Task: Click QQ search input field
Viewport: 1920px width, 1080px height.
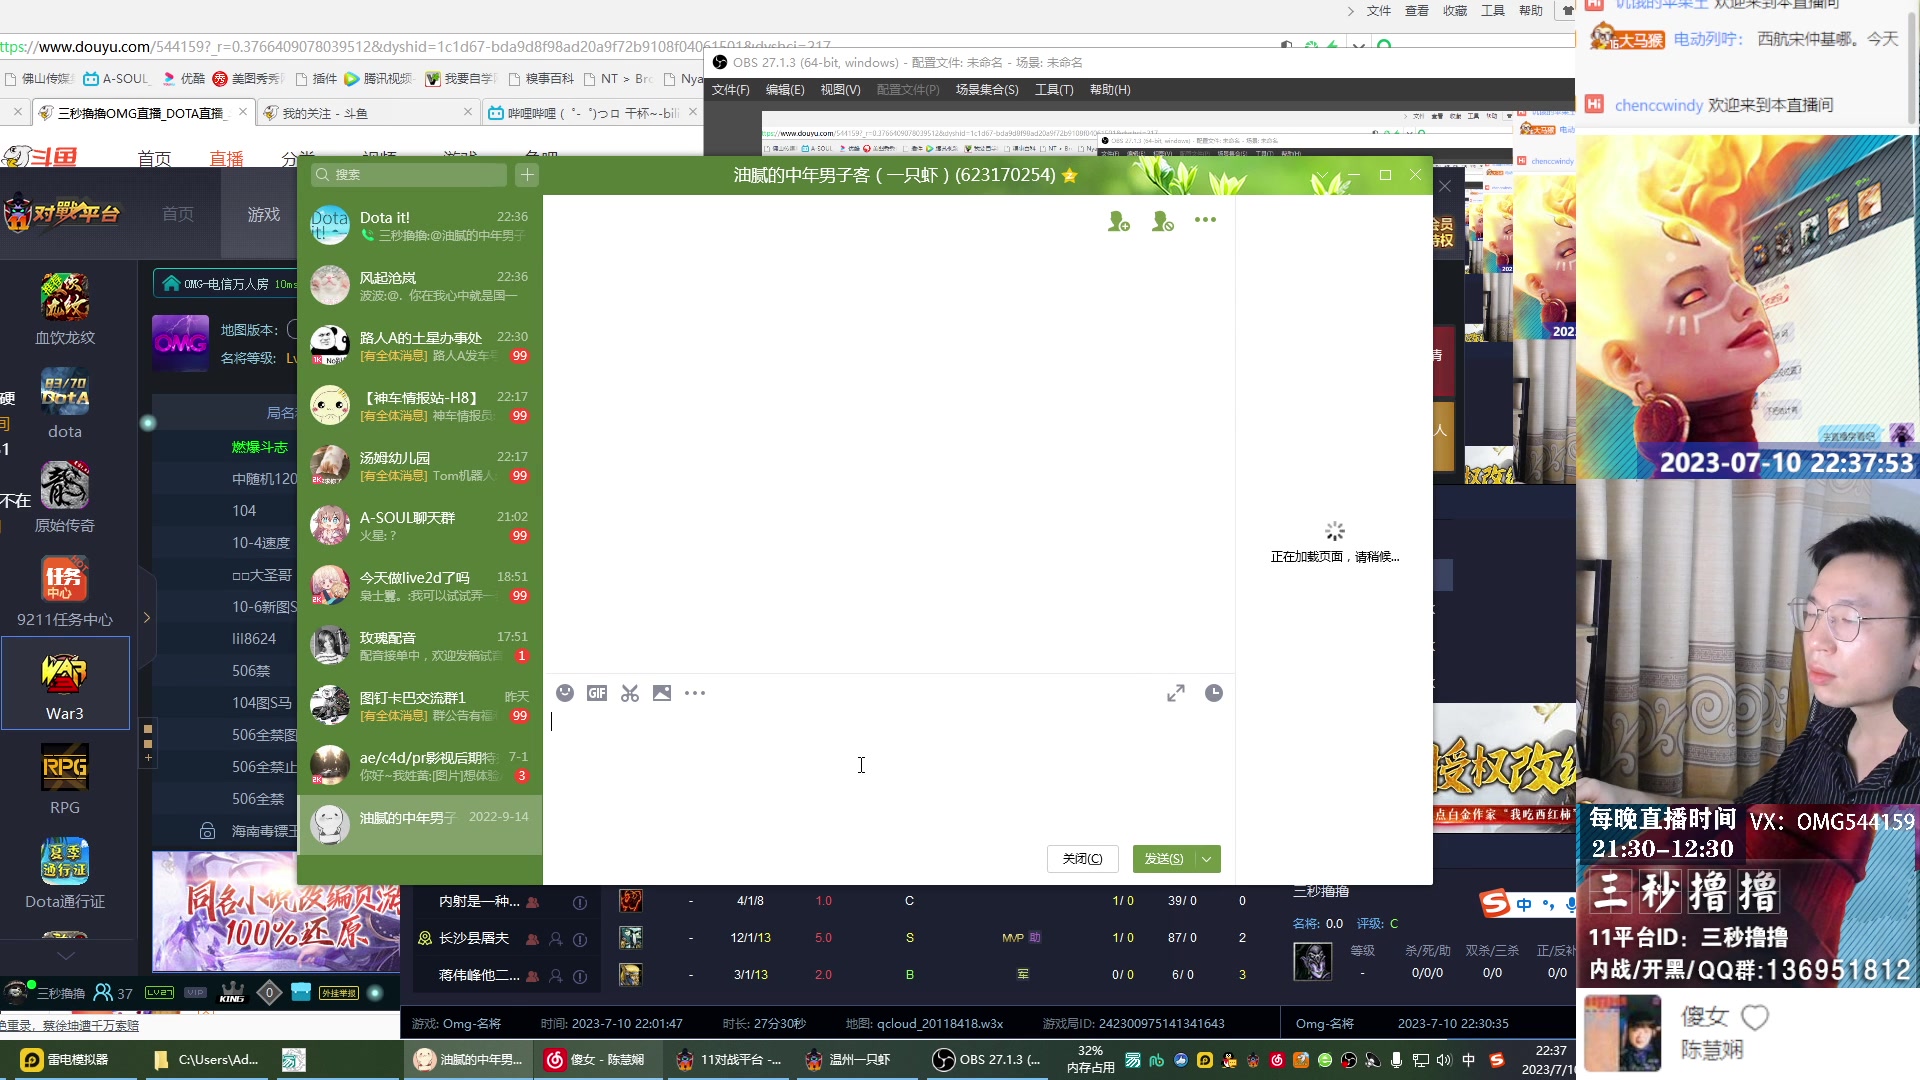Action: [x=409, y=175]
